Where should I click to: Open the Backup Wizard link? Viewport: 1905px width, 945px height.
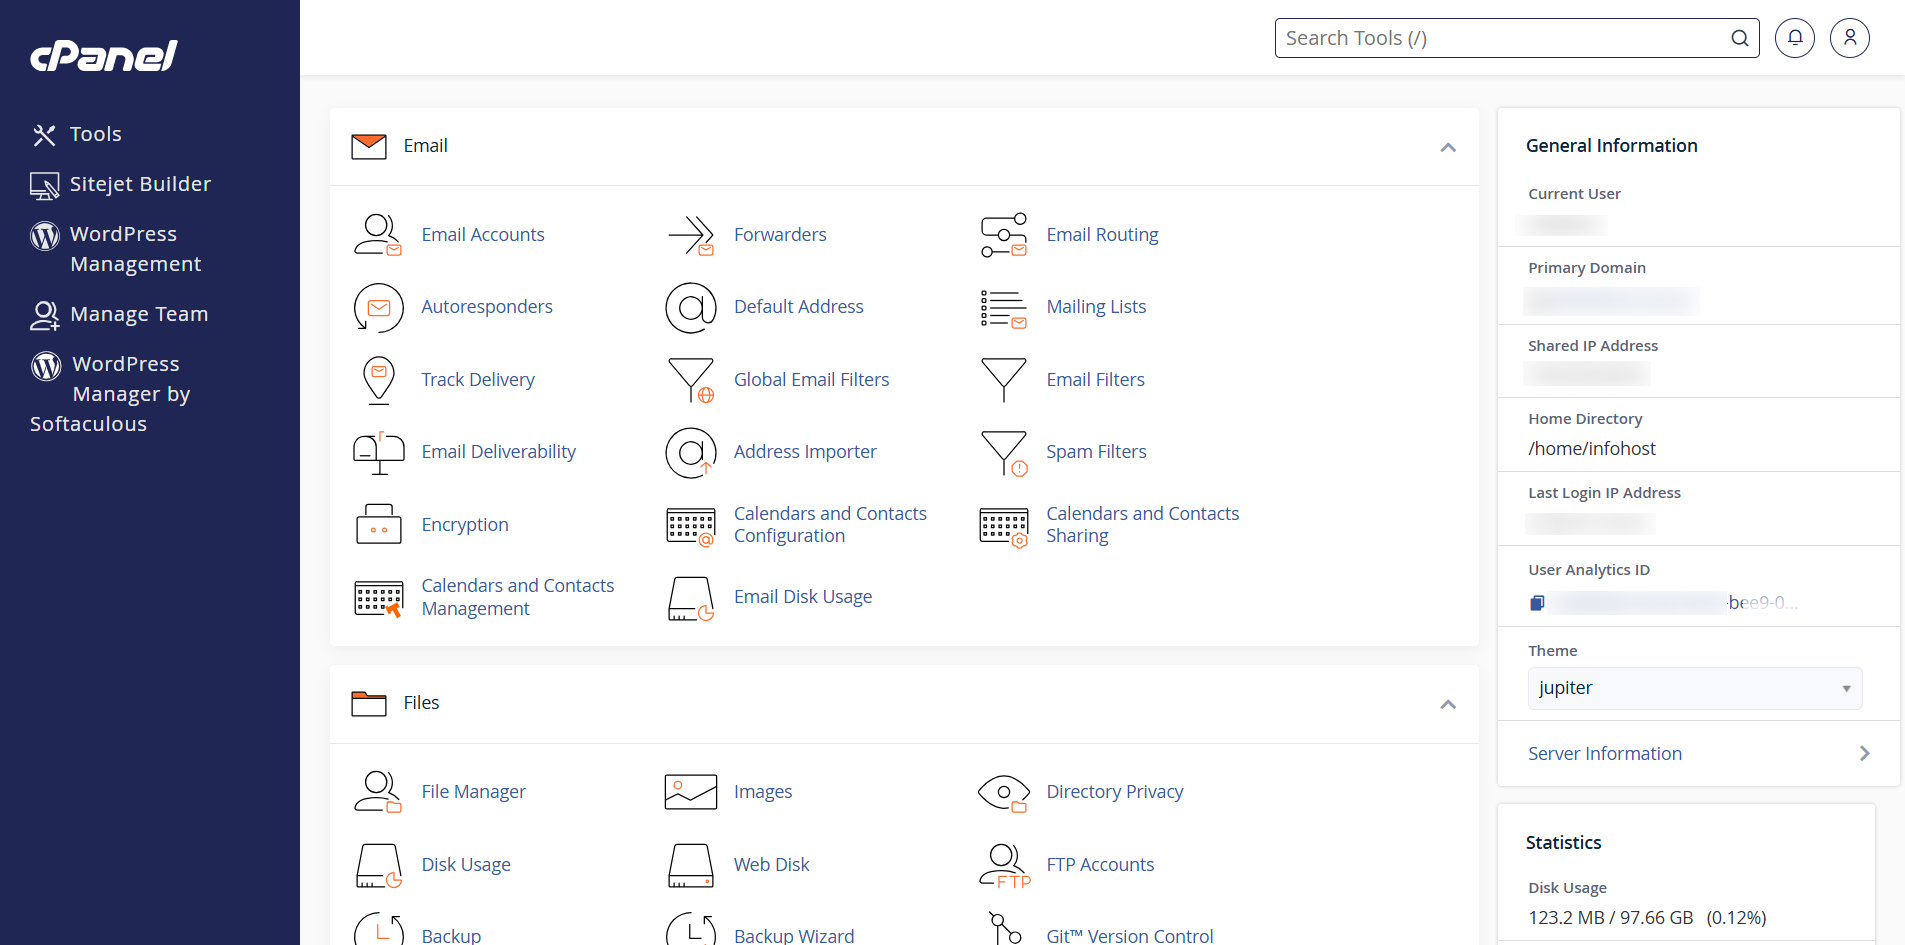[x=794, y=936]
